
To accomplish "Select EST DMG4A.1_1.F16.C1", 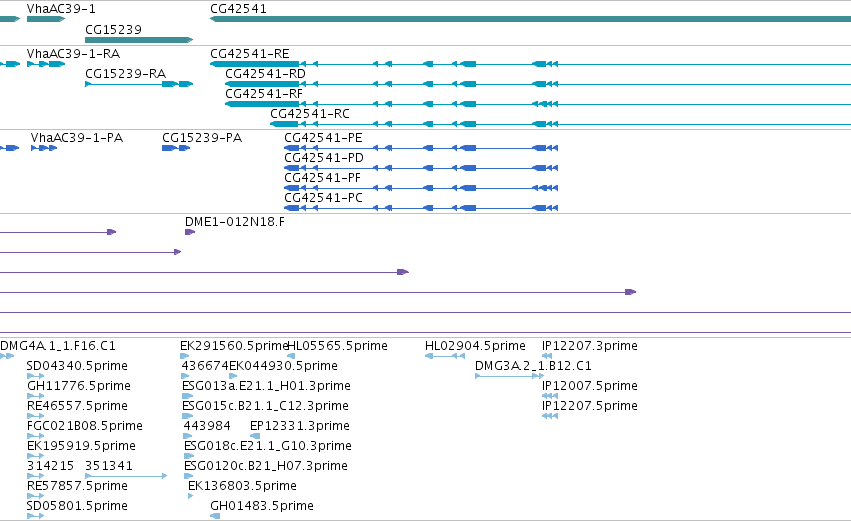I will [58, 346].
